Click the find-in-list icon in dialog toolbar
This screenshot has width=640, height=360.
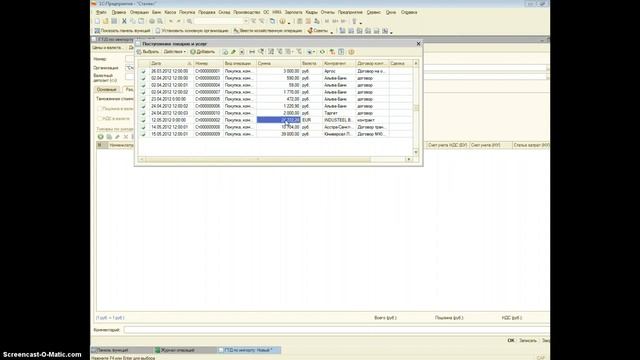point(261,52)
